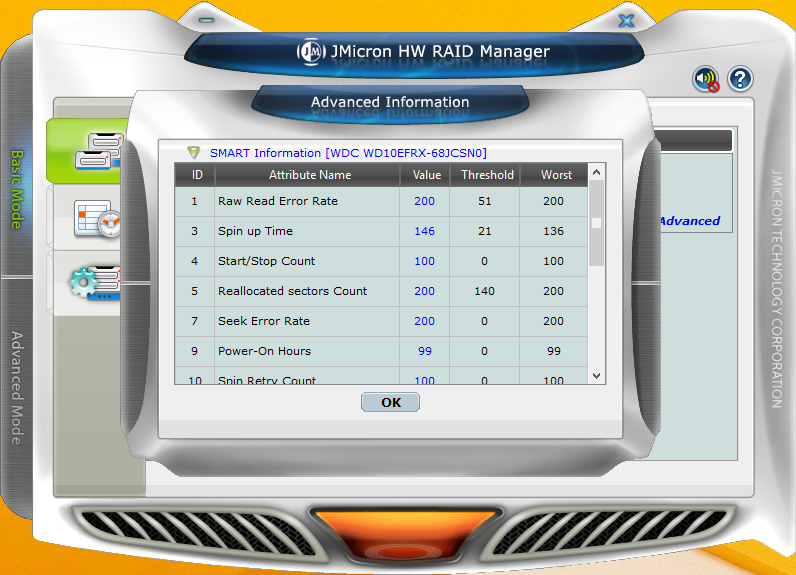The image size is (796, 575).
Task: Collapse the SMART Information green triangle
Action: pos(193,151)
